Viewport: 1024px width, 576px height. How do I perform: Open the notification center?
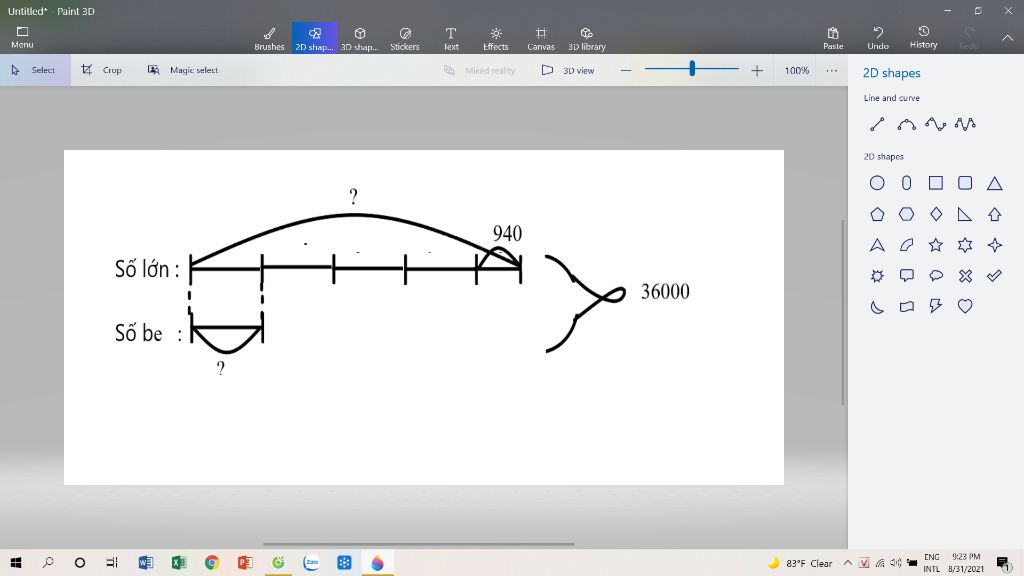[x=1004, y=563]
